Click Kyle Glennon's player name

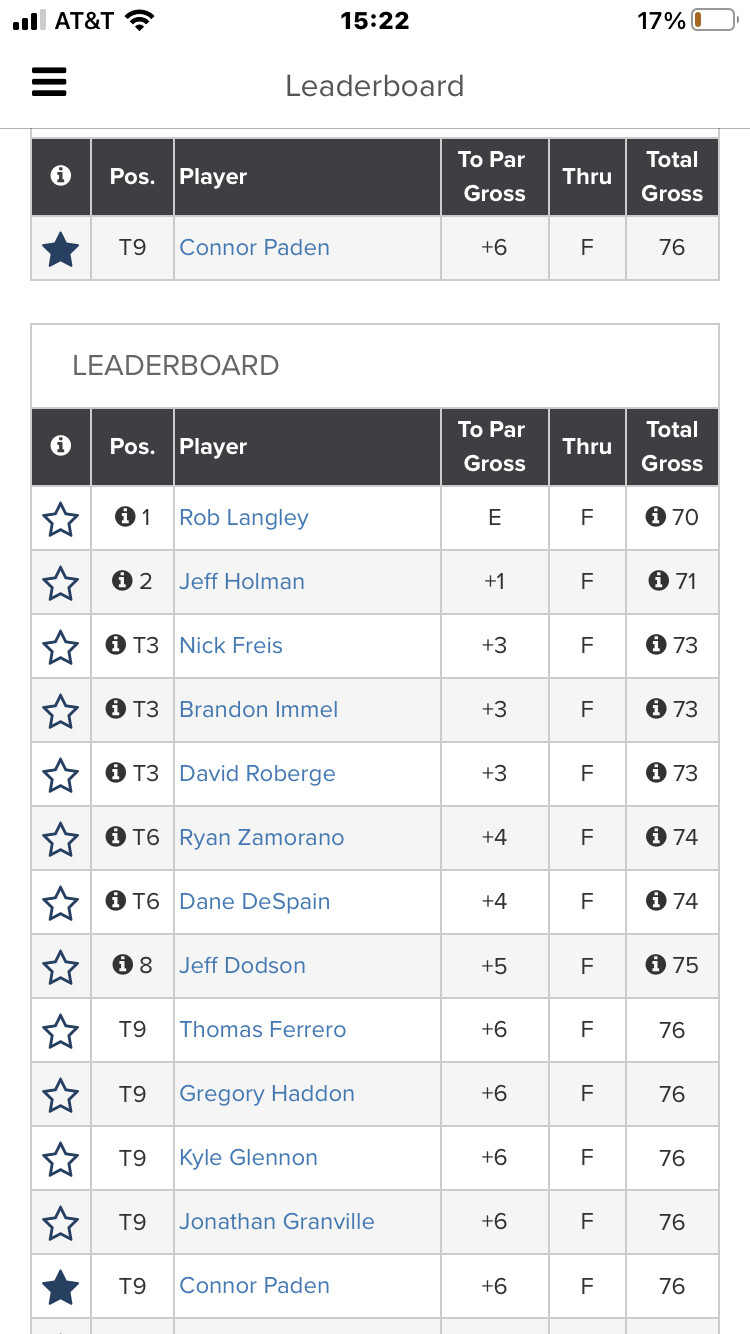coord(248,1157)
